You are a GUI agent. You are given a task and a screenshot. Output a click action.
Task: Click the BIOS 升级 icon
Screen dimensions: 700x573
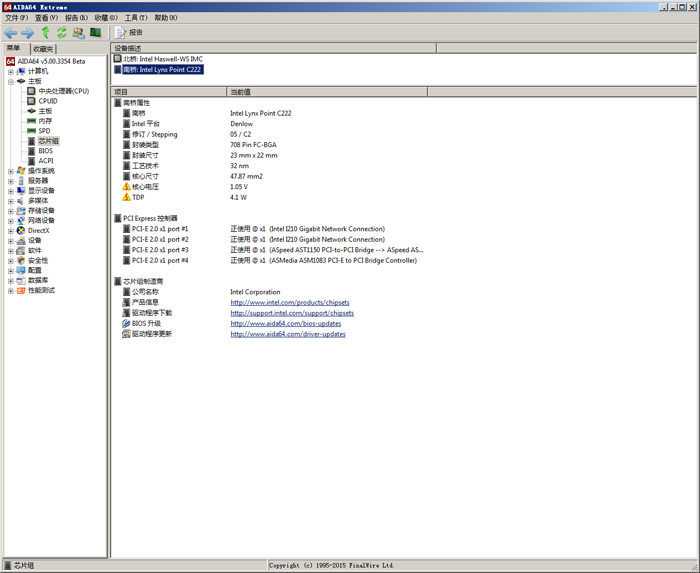pyautogui.click(x=126, y=324)
